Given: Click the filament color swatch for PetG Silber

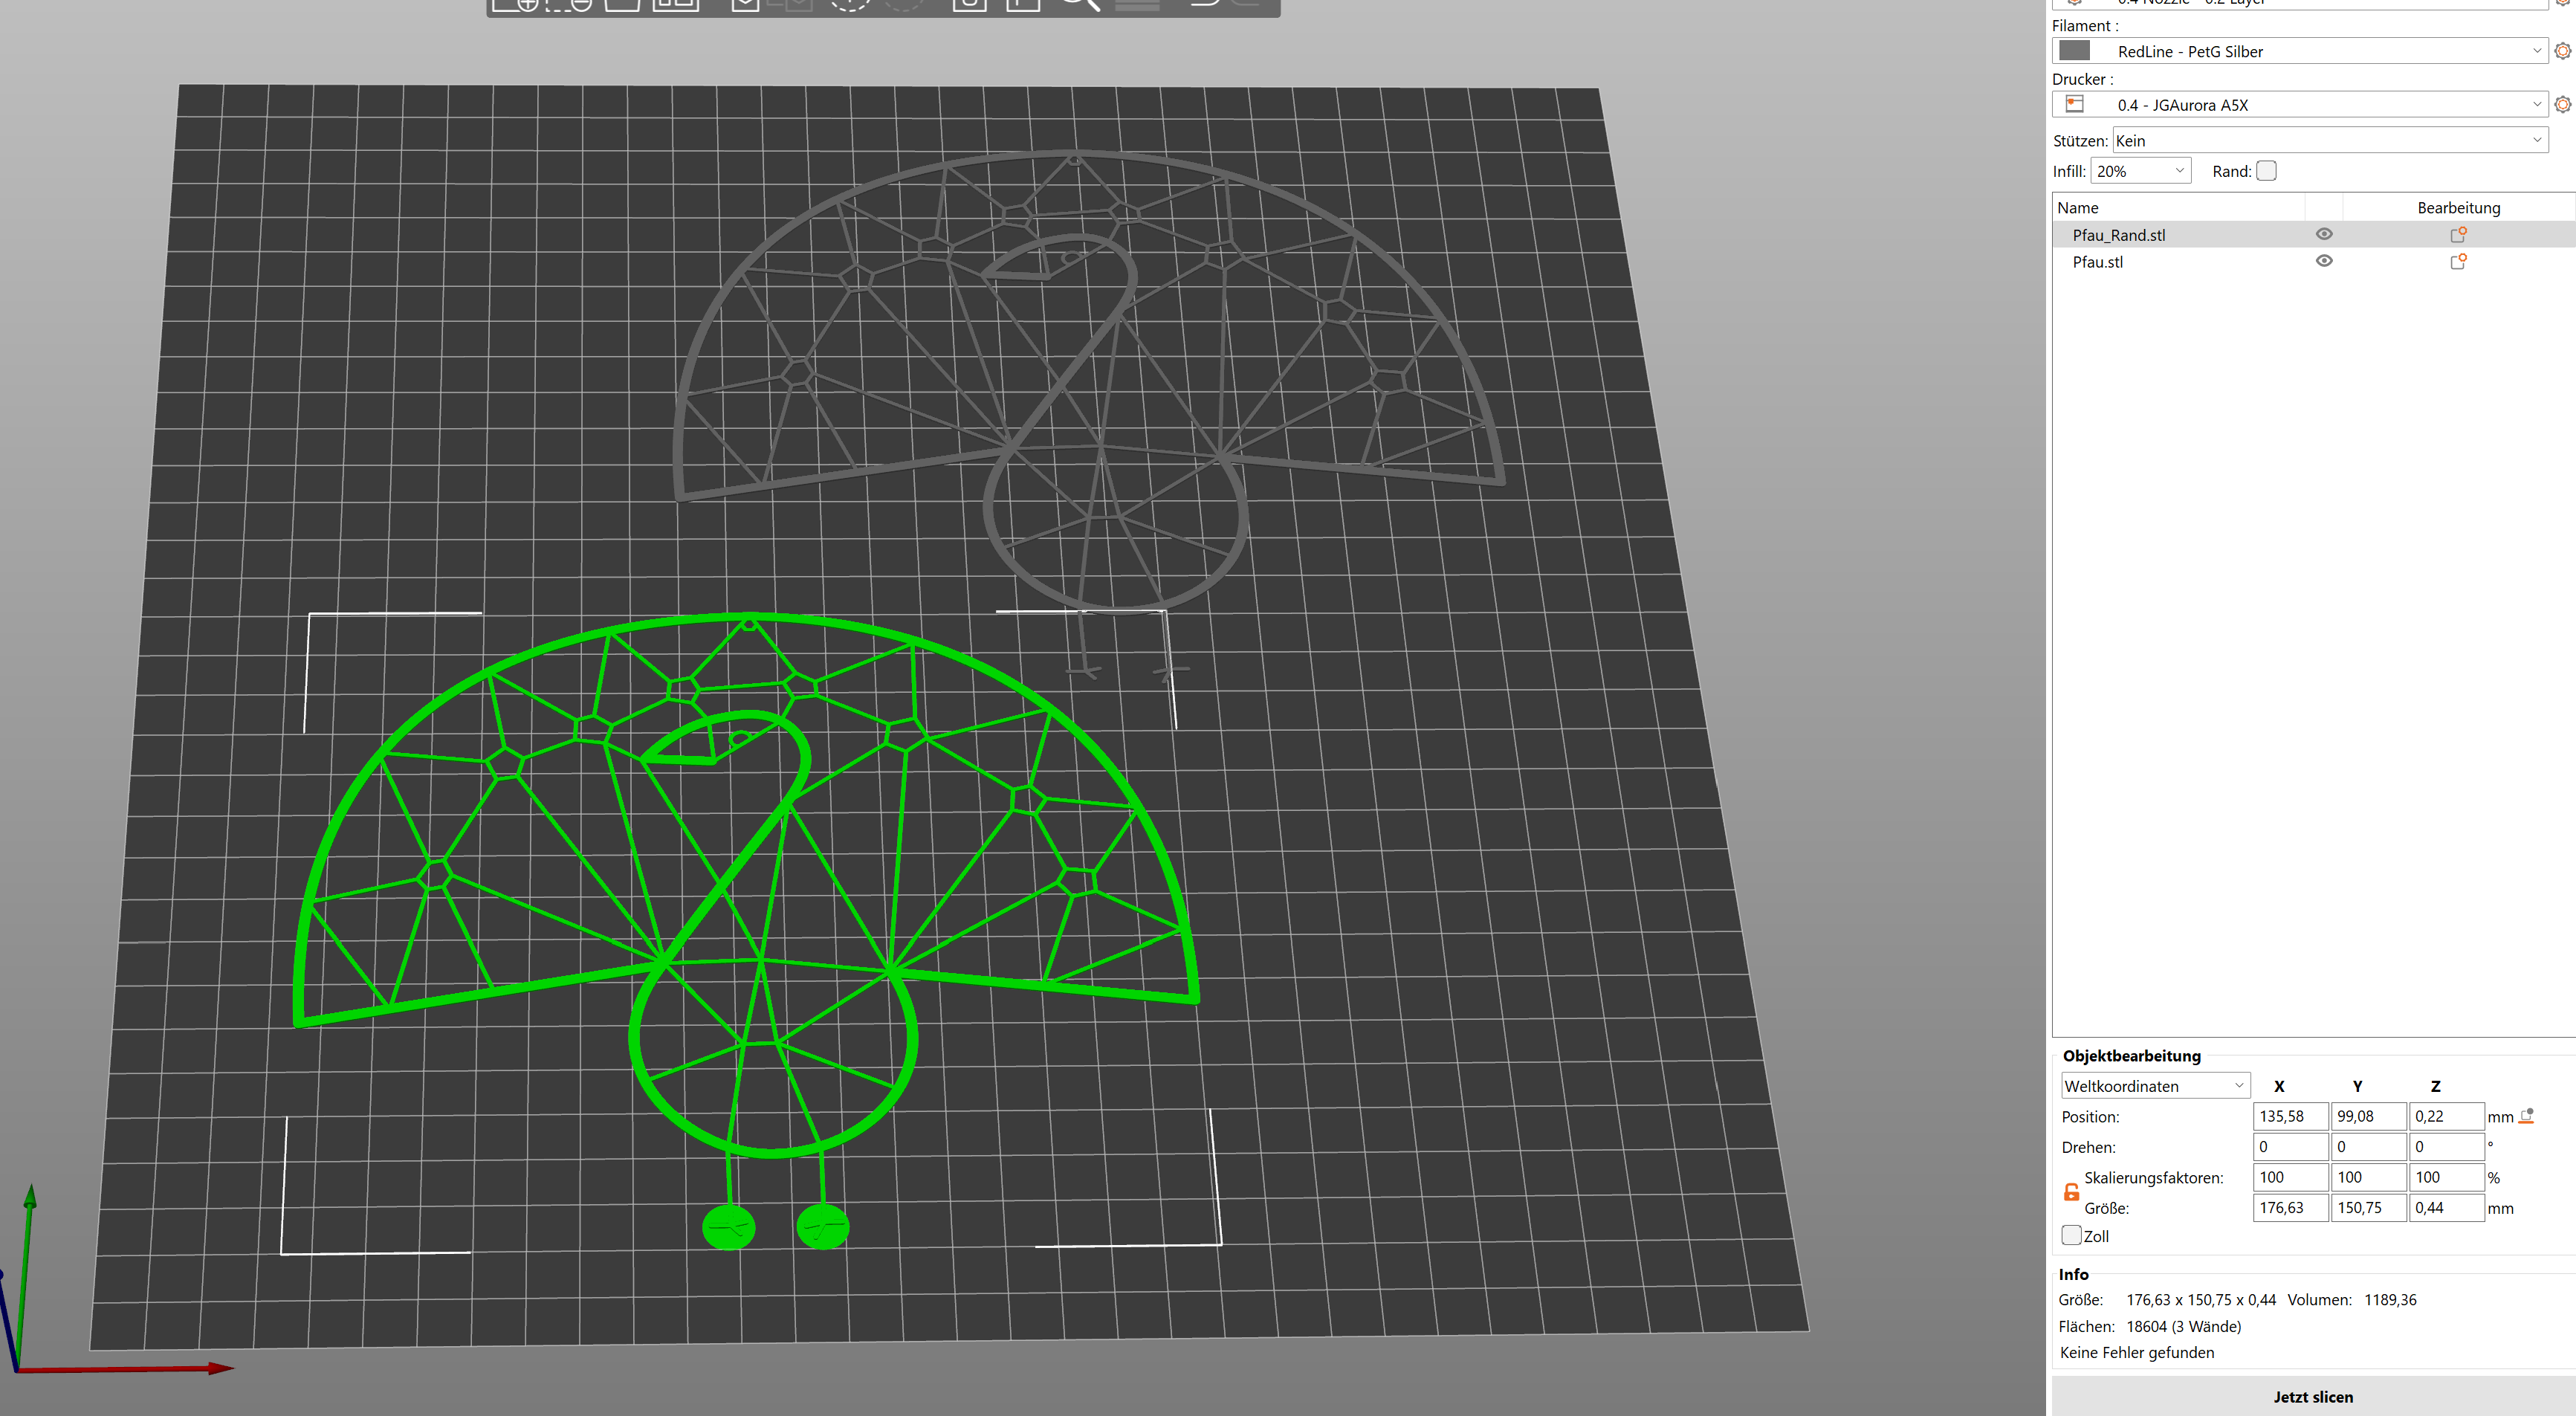Looking at the screenshot, I should coord(2075,51).
